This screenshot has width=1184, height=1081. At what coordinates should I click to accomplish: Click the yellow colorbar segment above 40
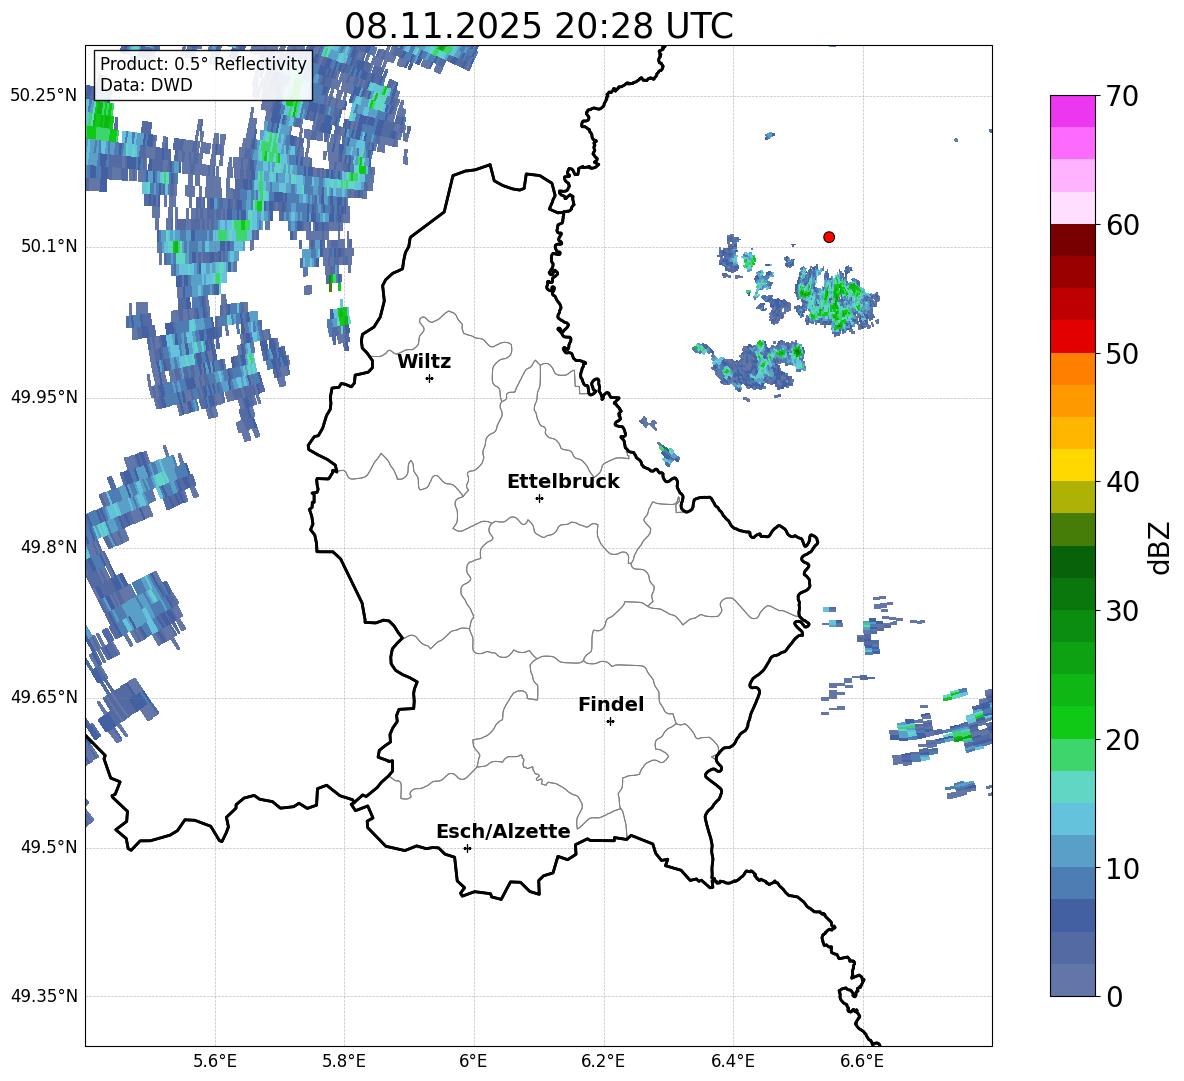click(x=1072, y=465)
